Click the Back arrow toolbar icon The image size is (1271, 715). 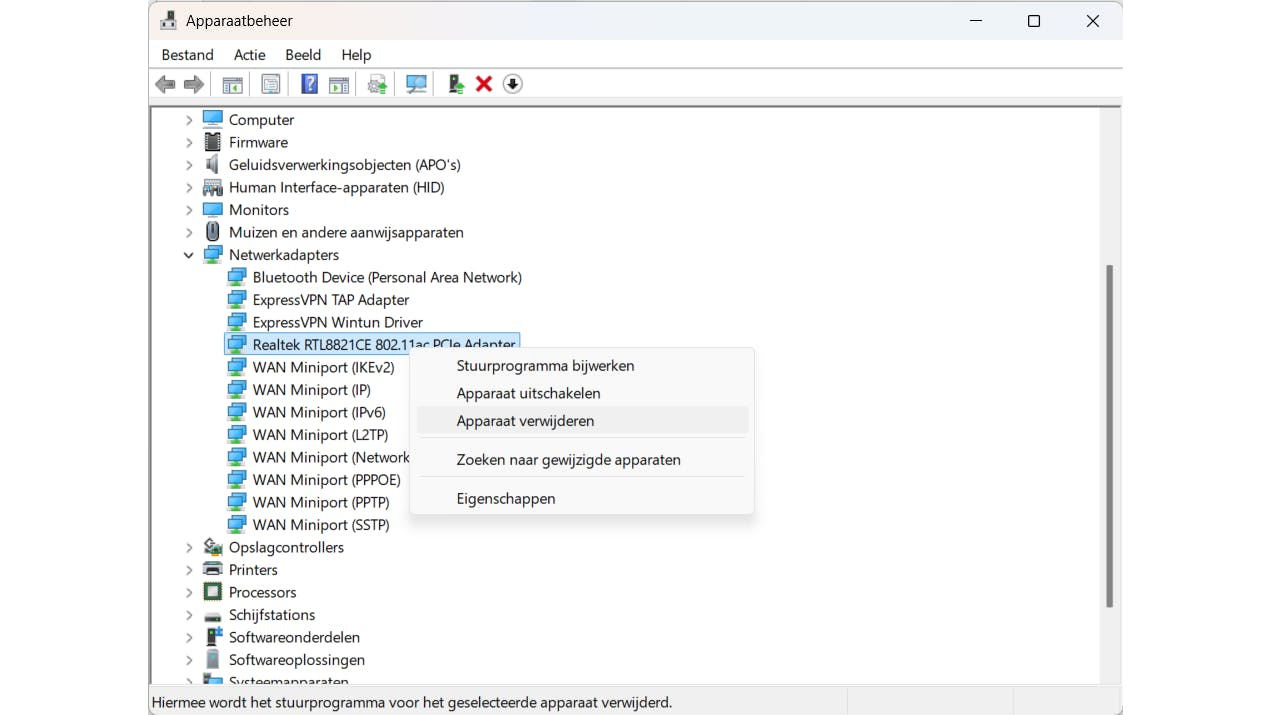[x=165, y=85]
